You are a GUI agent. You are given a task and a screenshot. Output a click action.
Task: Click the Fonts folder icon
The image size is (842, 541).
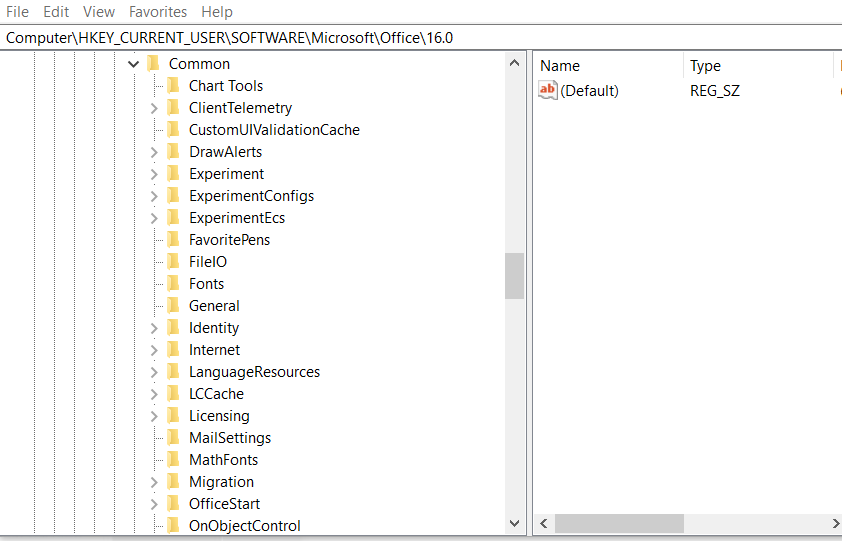(173, 284)
